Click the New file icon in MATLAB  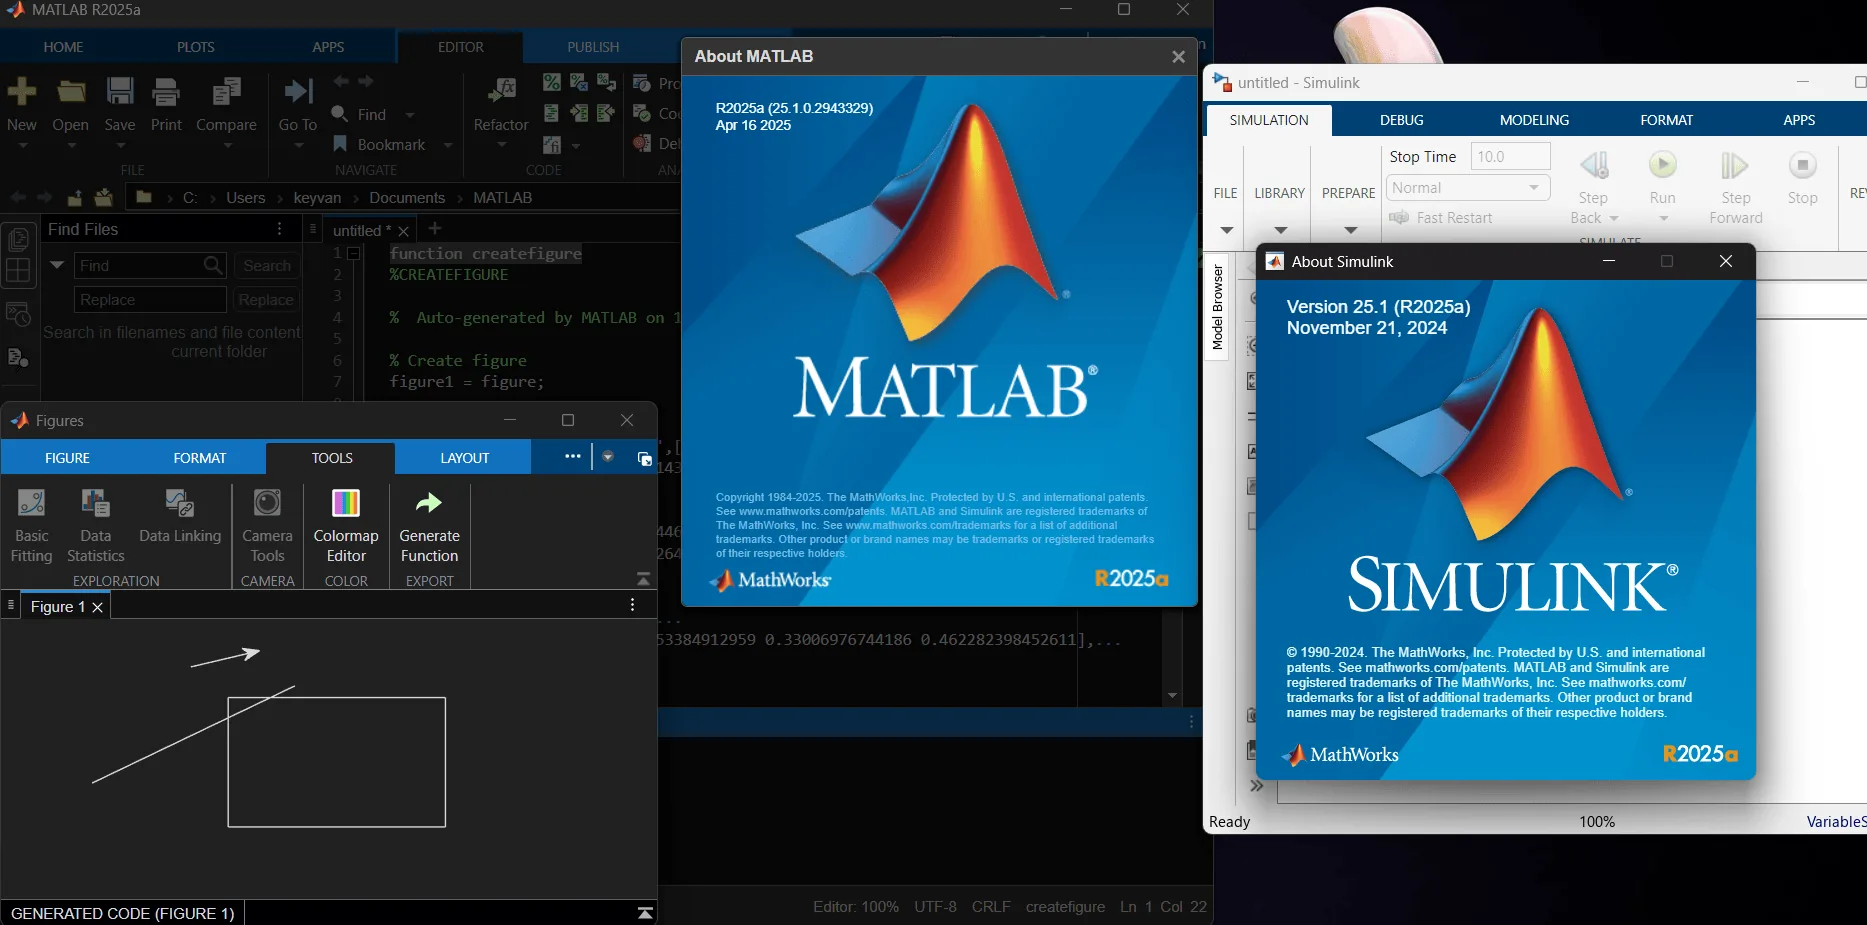click(22, 92)
